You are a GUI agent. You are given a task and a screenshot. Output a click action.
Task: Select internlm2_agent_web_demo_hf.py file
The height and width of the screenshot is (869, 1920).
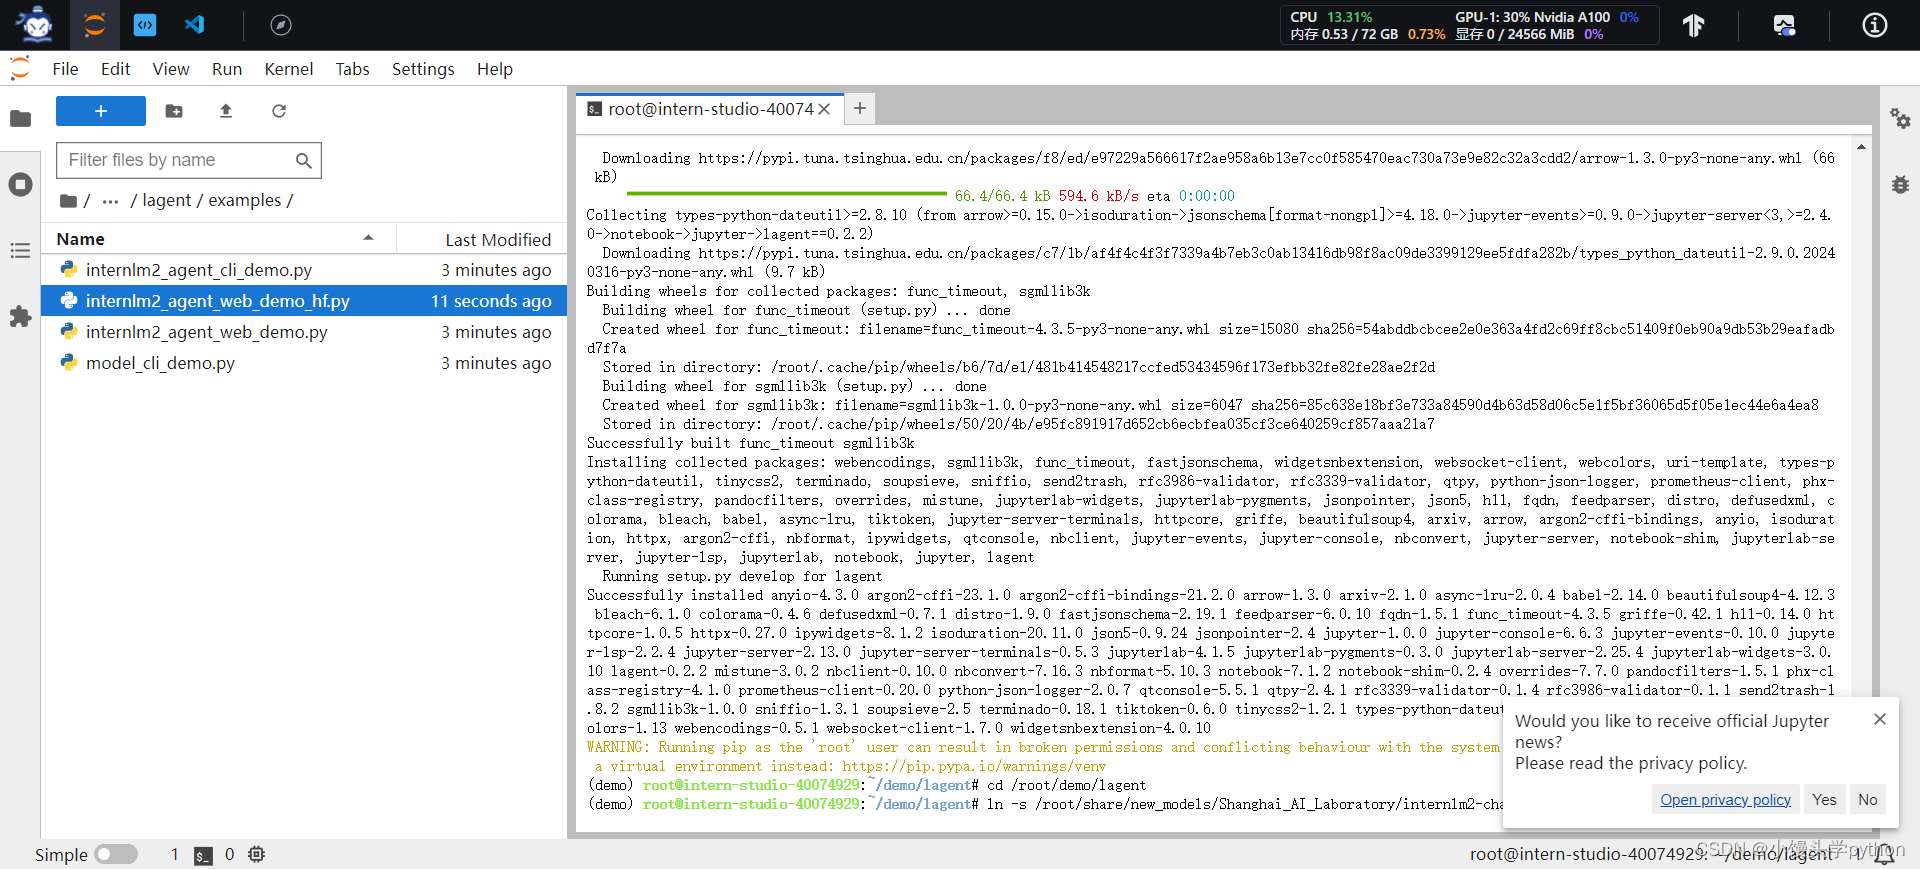coord(304,301)
